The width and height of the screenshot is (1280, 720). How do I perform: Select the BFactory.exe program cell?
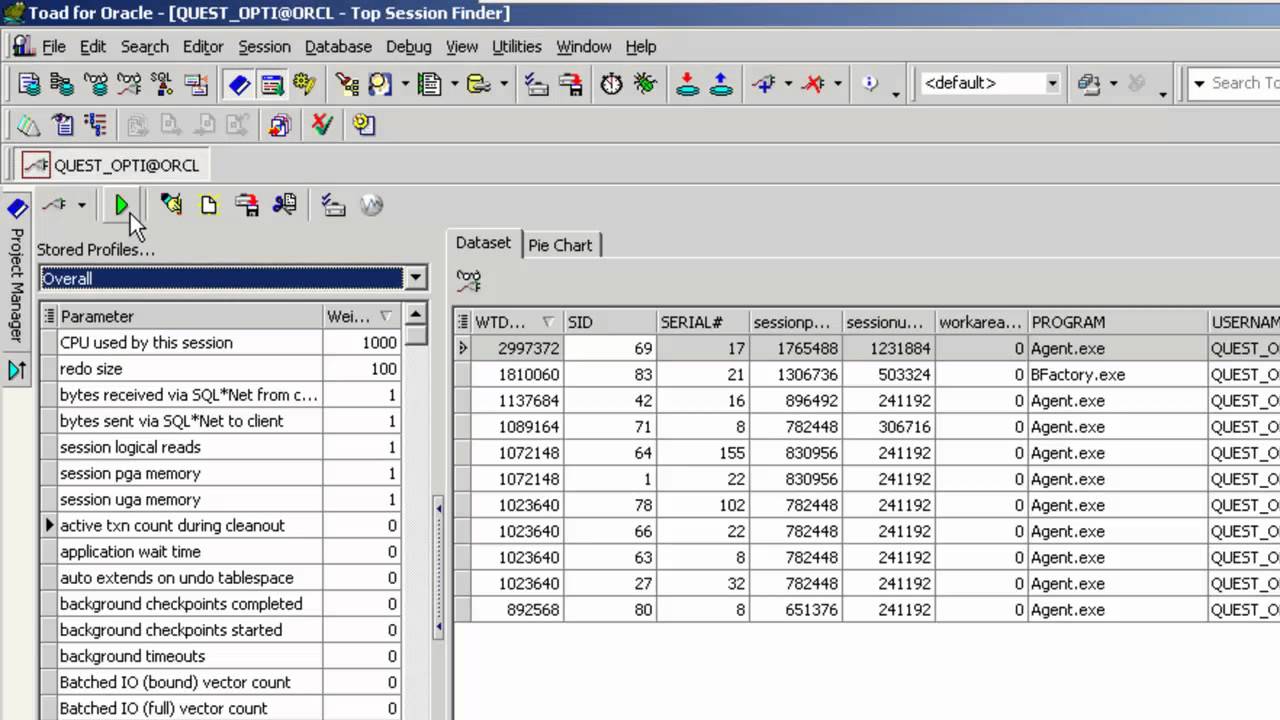(1117, 374)
